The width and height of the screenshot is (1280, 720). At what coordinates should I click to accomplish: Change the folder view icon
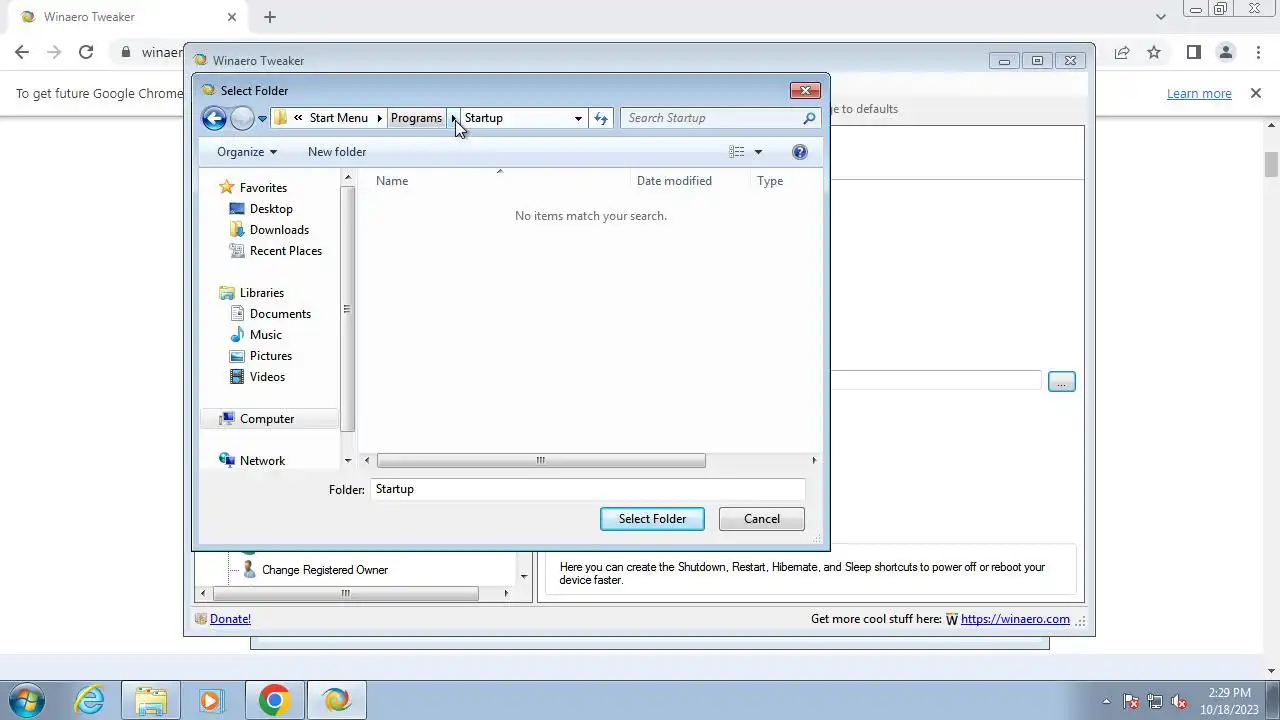pos(737,152)
